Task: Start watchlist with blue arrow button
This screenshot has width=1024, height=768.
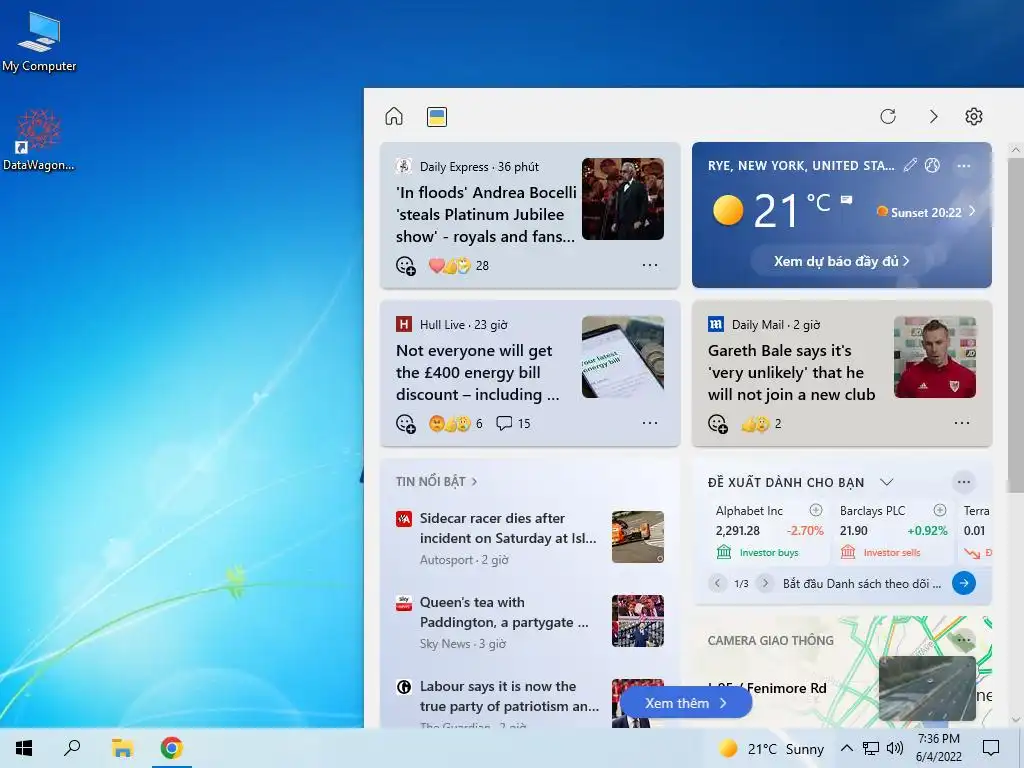Action: click(x=964, y=583)
